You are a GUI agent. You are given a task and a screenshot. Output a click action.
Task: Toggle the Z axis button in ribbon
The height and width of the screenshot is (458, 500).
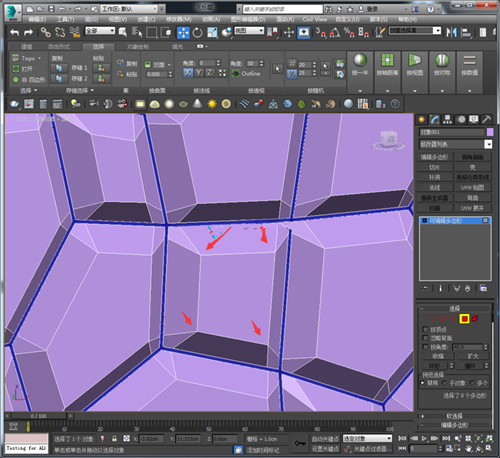[x=209, y=73]
